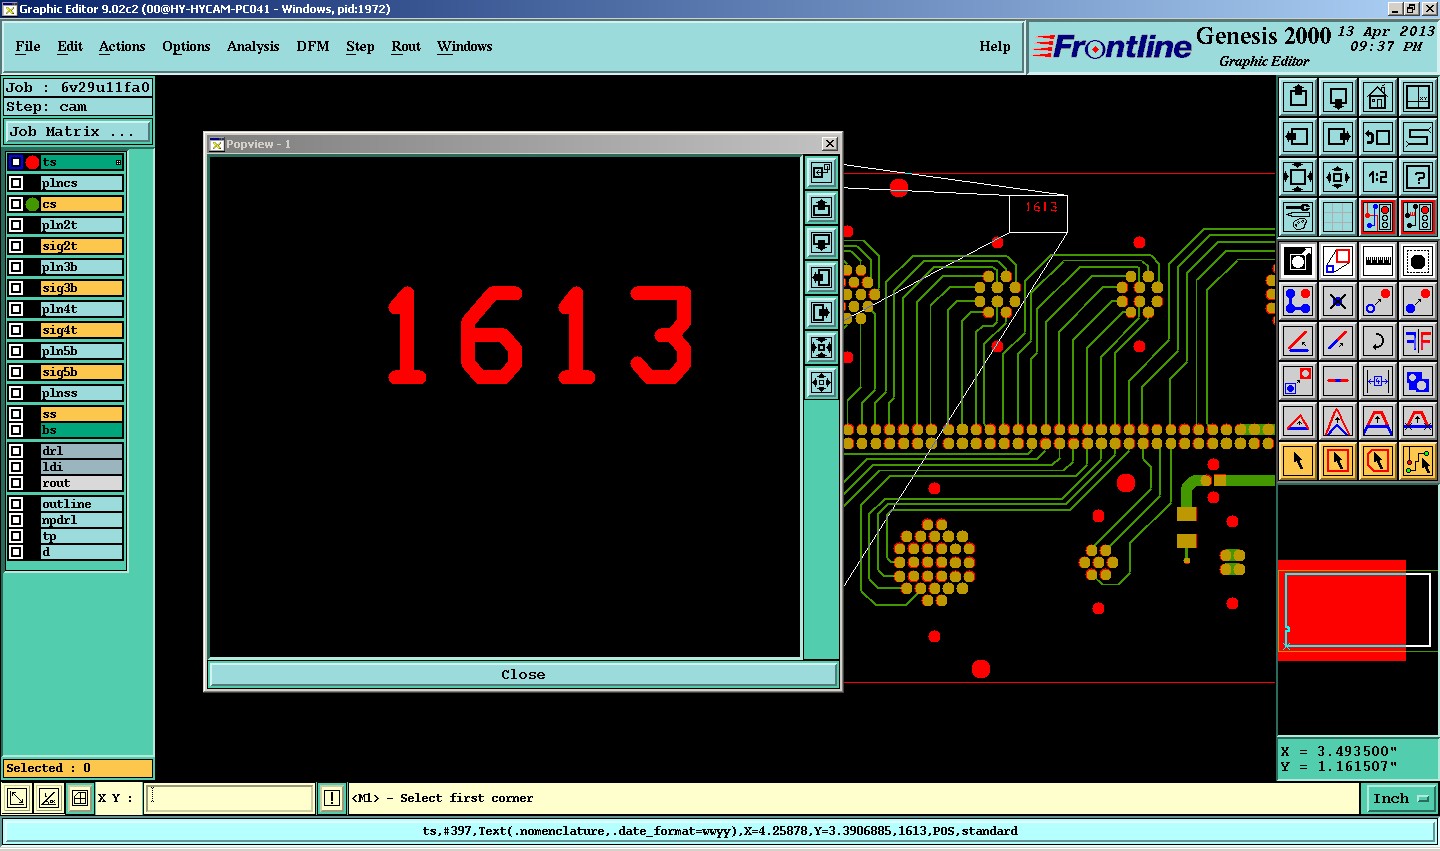Expand the ts layer options indicator

(118, 162)
